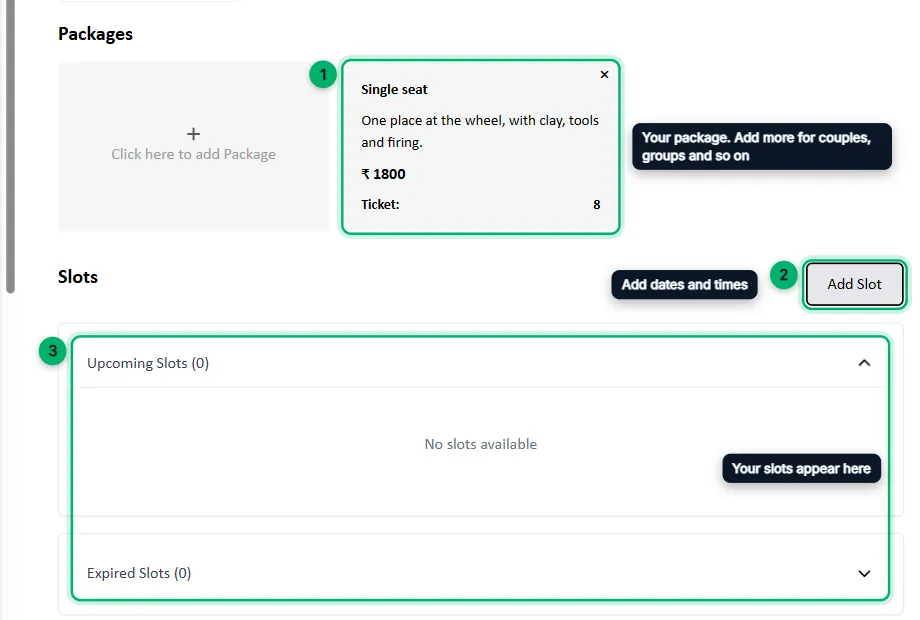
Task: Click the package description about the wheel
Action: click(x=480, y=131)
